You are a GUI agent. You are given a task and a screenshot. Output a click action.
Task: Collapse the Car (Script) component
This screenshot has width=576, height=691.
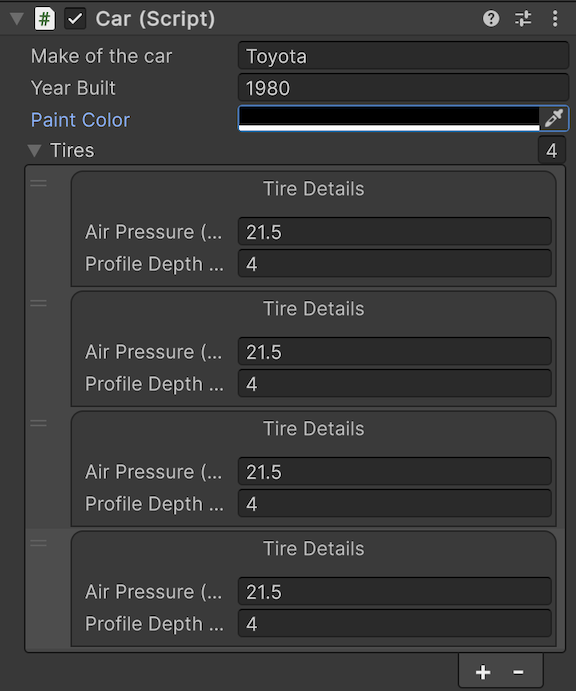17,19
